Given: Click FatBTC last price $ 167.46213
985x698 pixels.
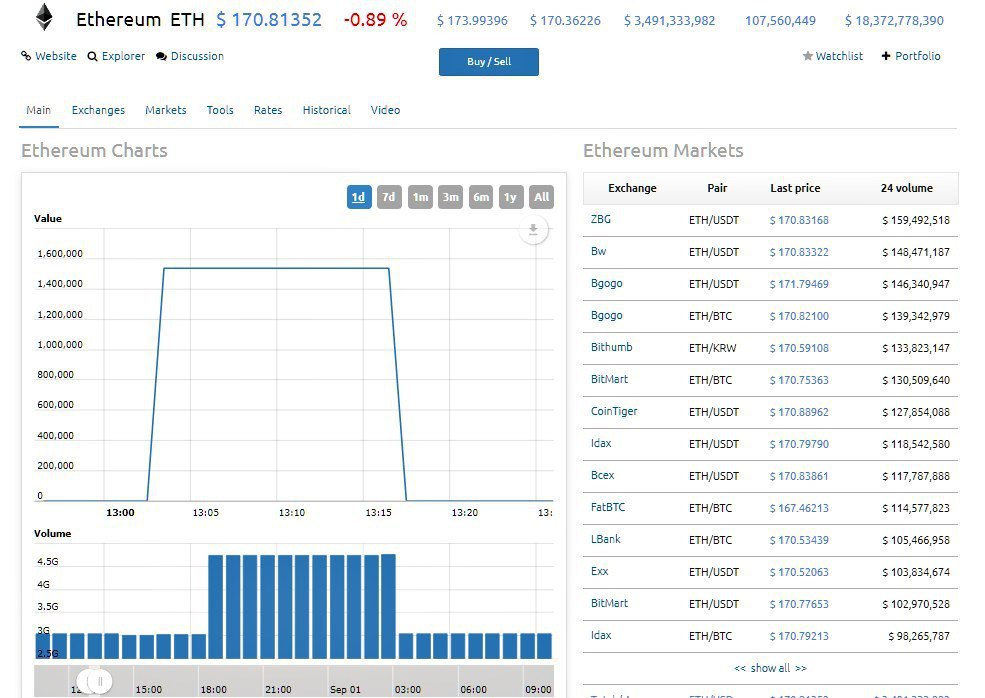Looking at the screenshot, I should 799,508.
